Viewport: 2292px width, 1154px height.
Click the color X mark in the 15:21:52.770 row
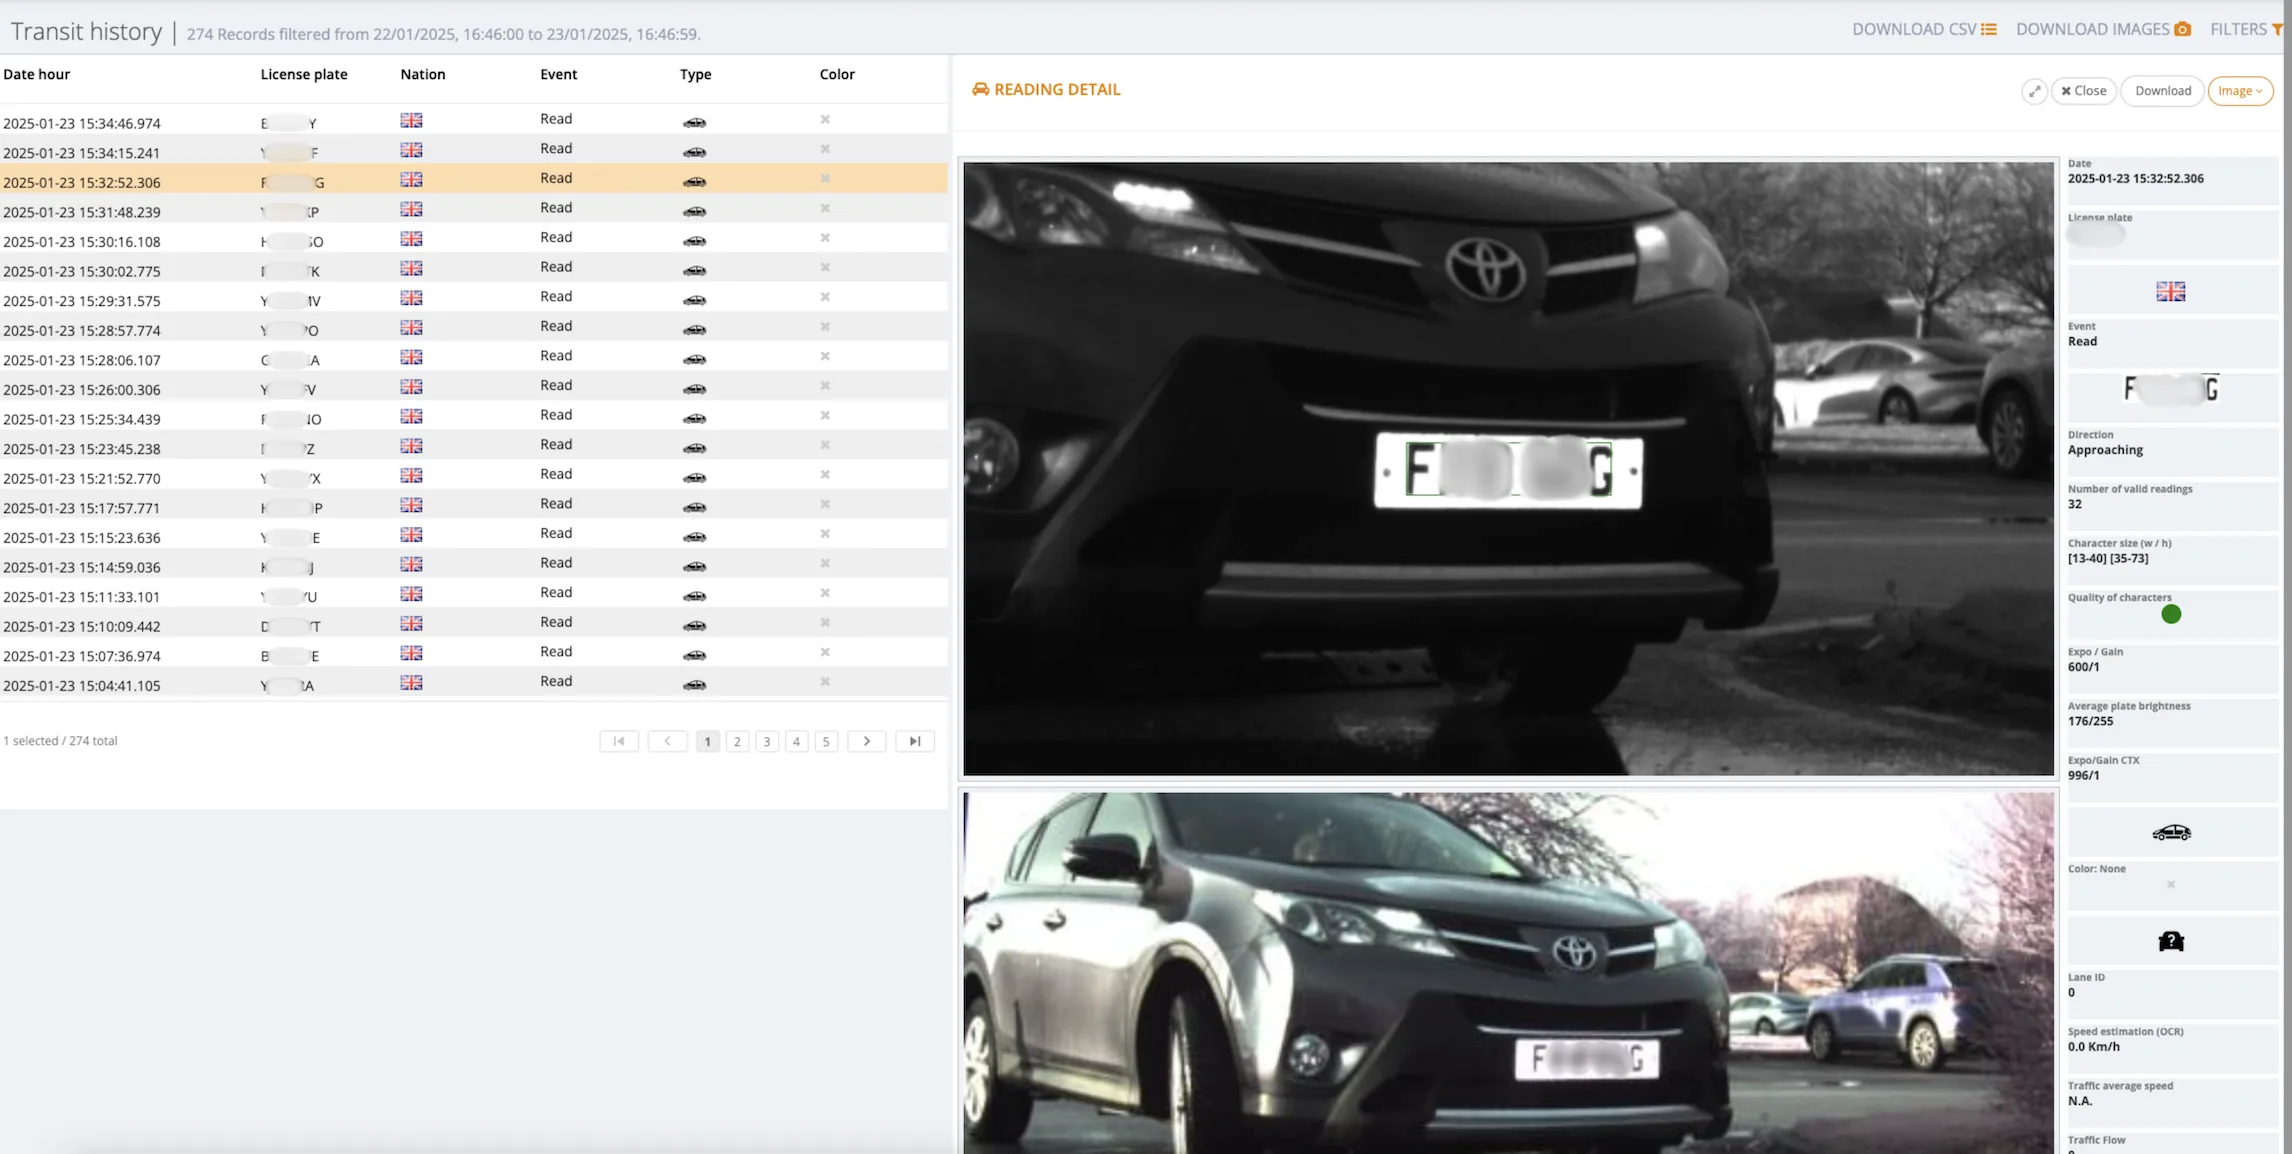coord(825,474)
